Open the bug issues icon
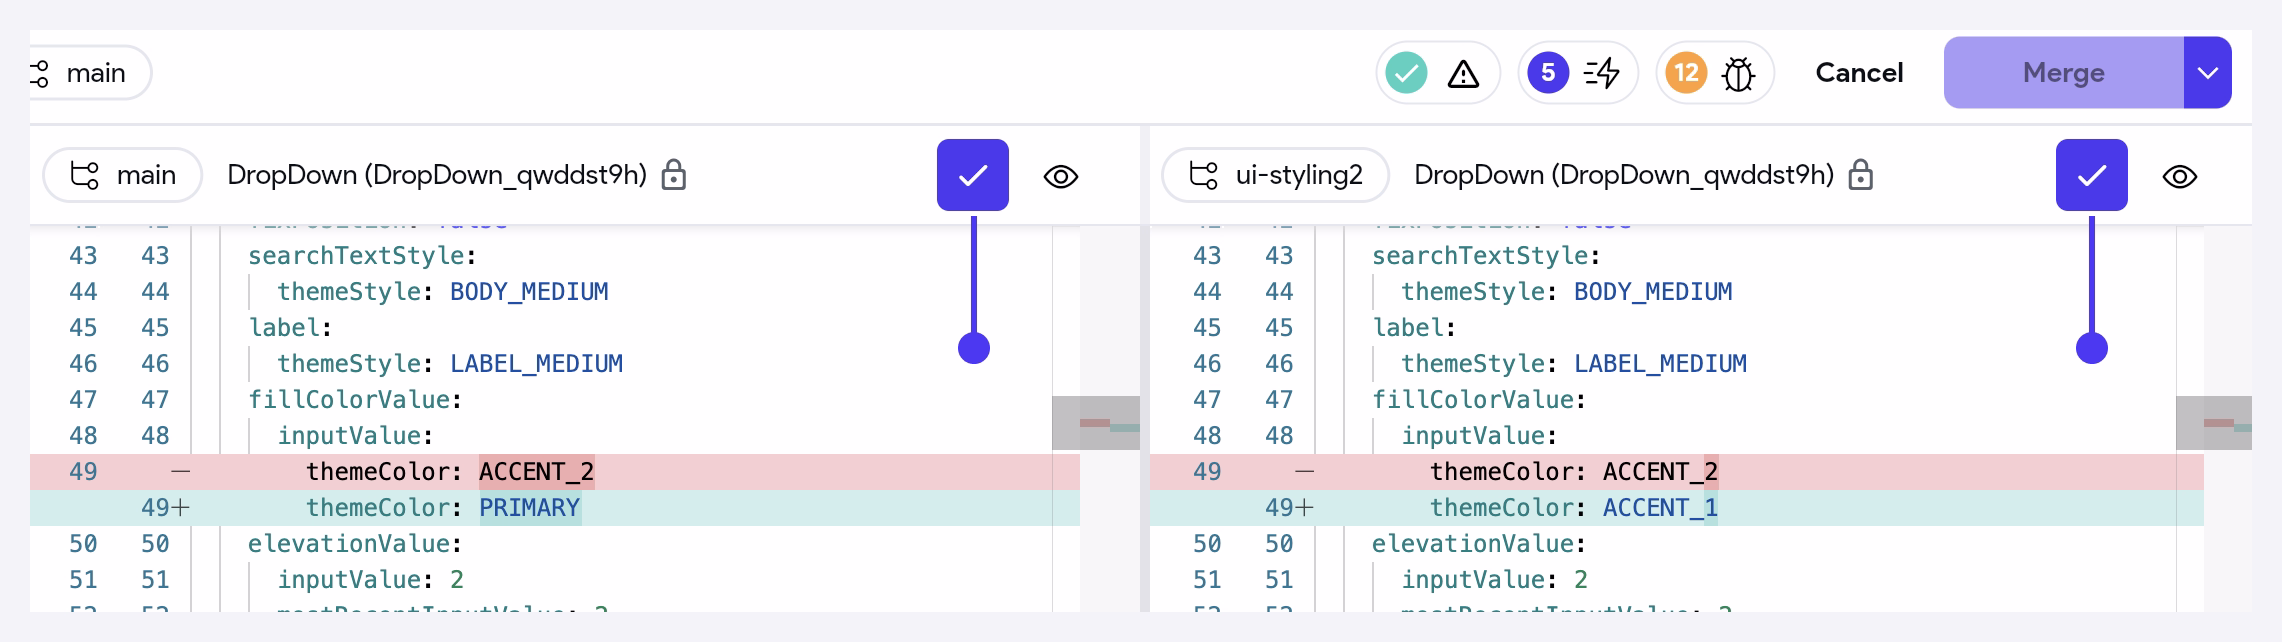Screen dimensions: 2282x642 tap(1739, 74)
